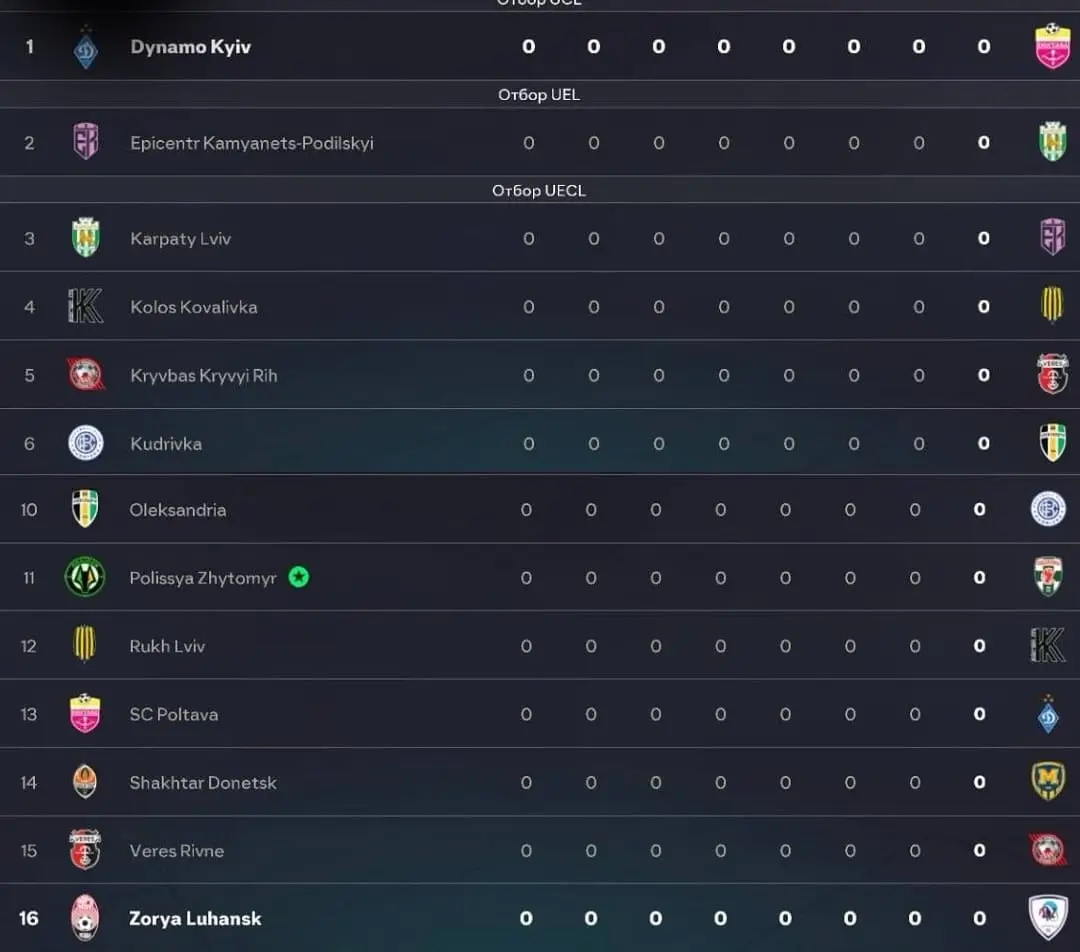Click Kudrivka crest beside its team name
The image size is (1080, 952).
coord(86,443)
